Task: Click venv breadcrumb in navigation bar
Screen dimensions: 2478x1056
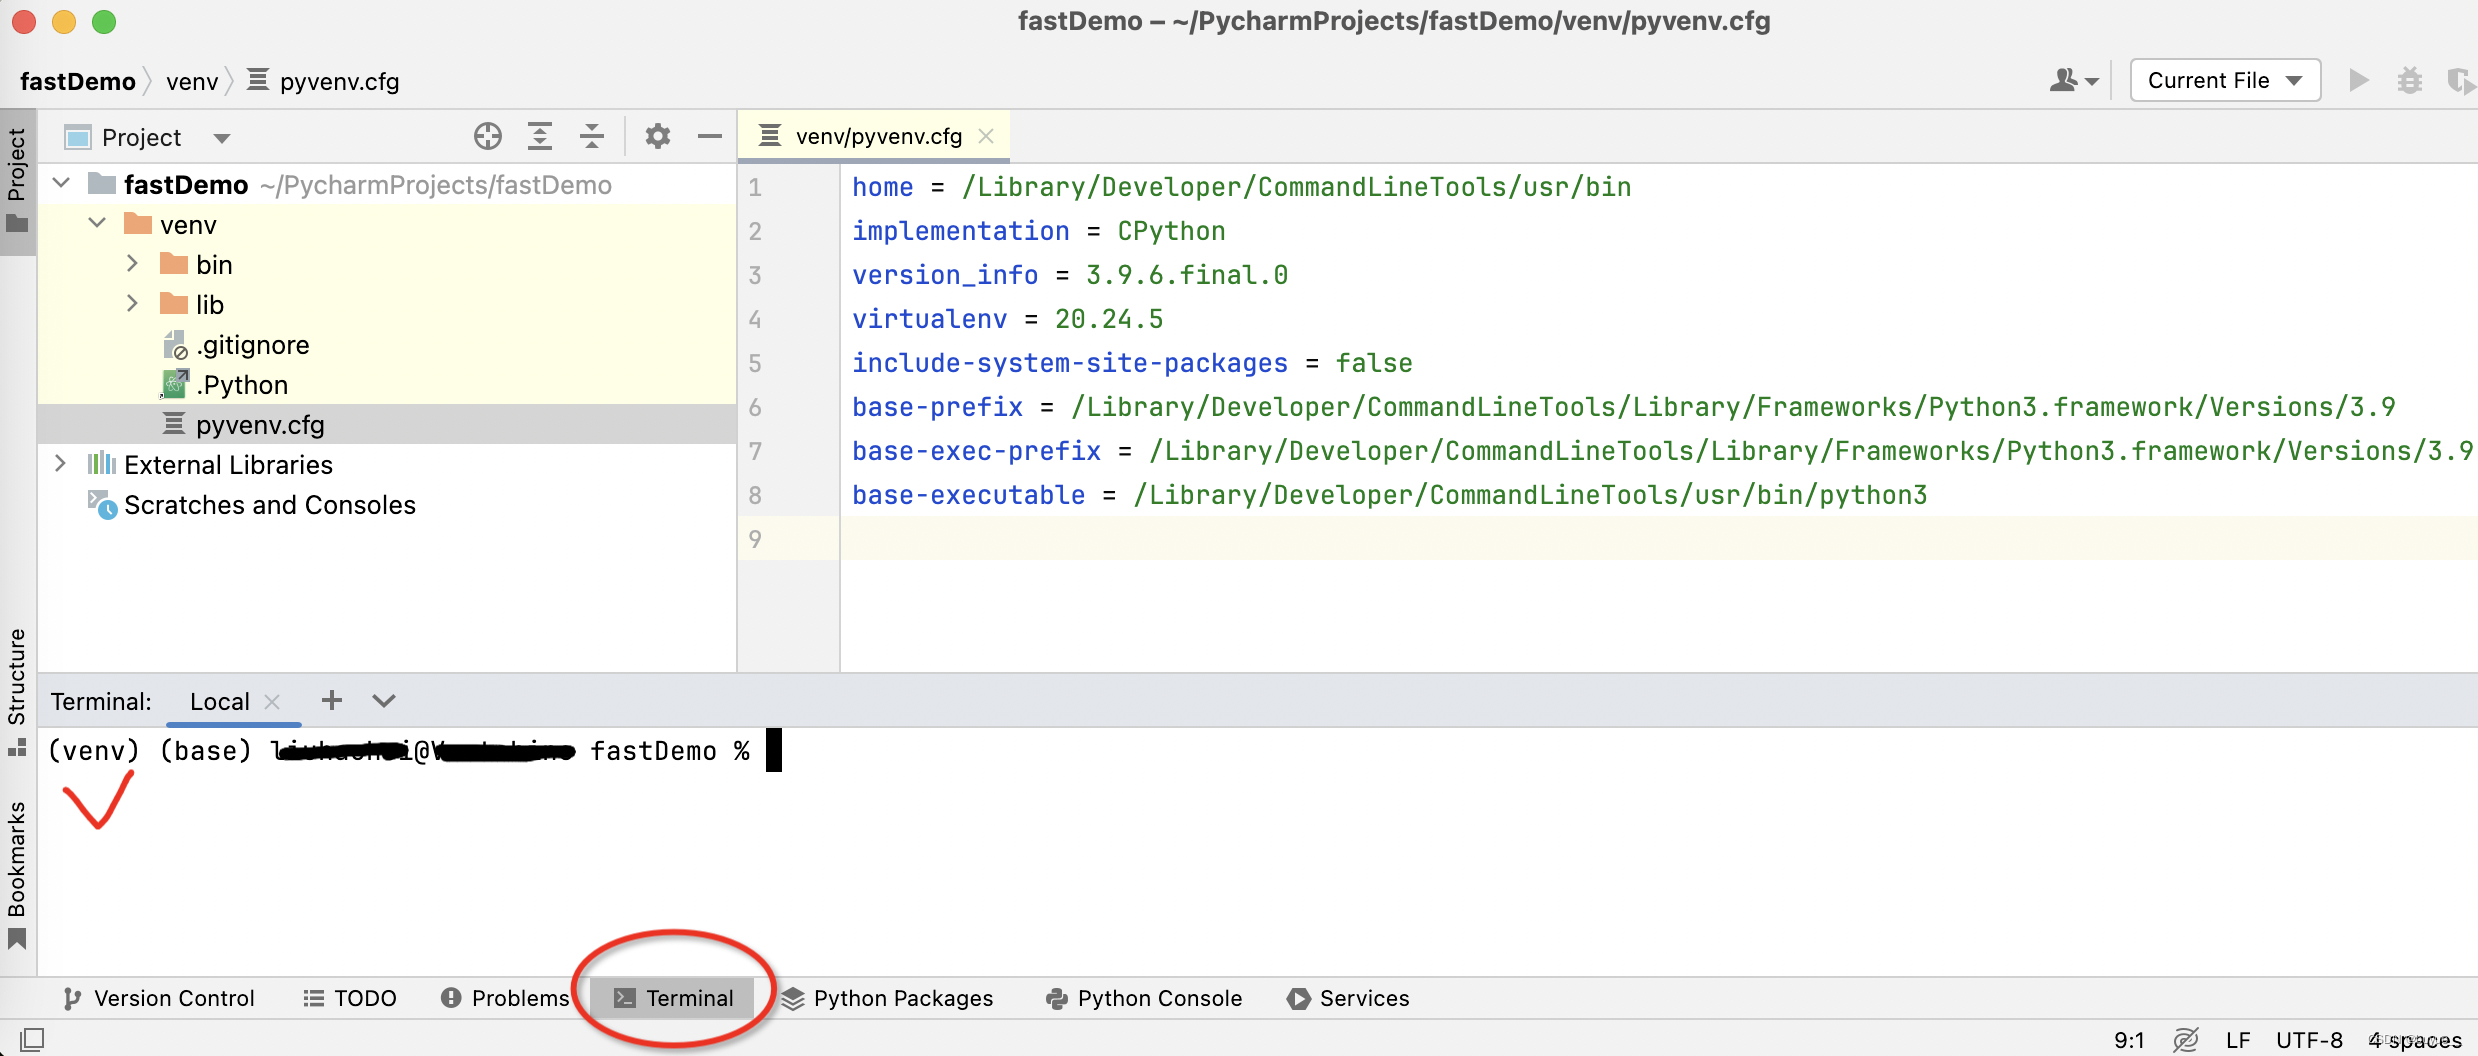Action: pyautogui.click(x=192, y=81)
